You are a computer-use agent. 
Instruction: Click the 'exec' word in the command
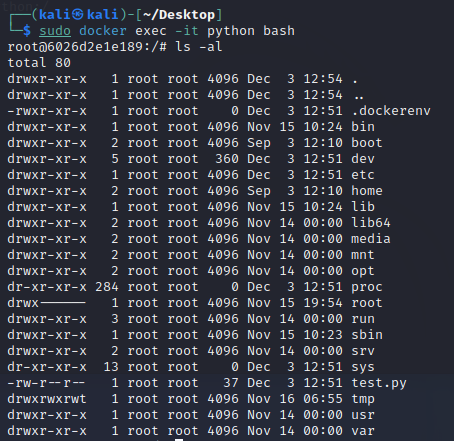pyautogui.click(x=151, y=31)
